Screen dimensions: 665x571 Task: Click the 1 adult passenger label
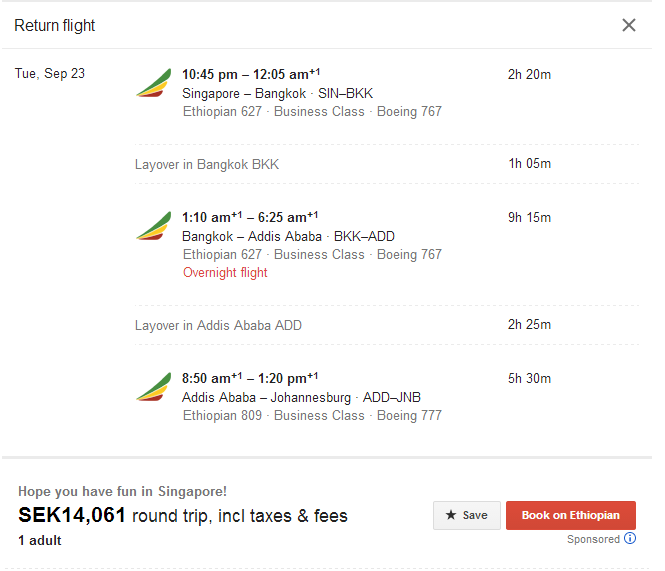click(40, 540)
